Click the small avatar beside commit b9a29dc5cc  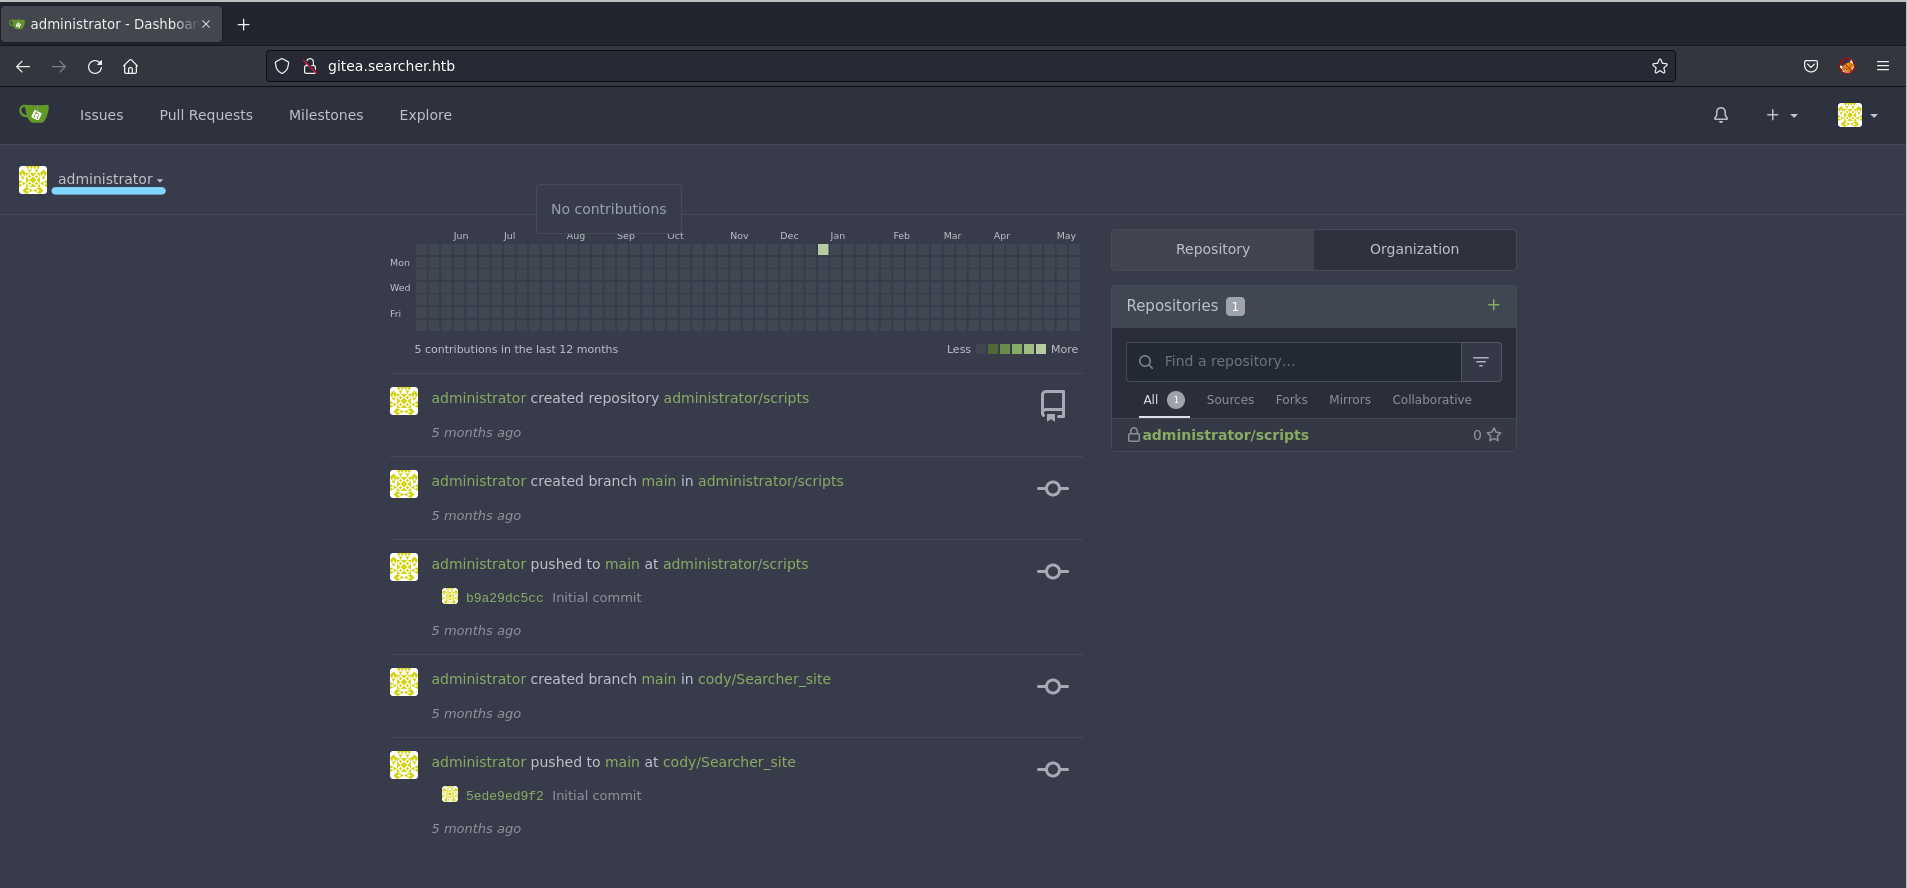[450, 597]
